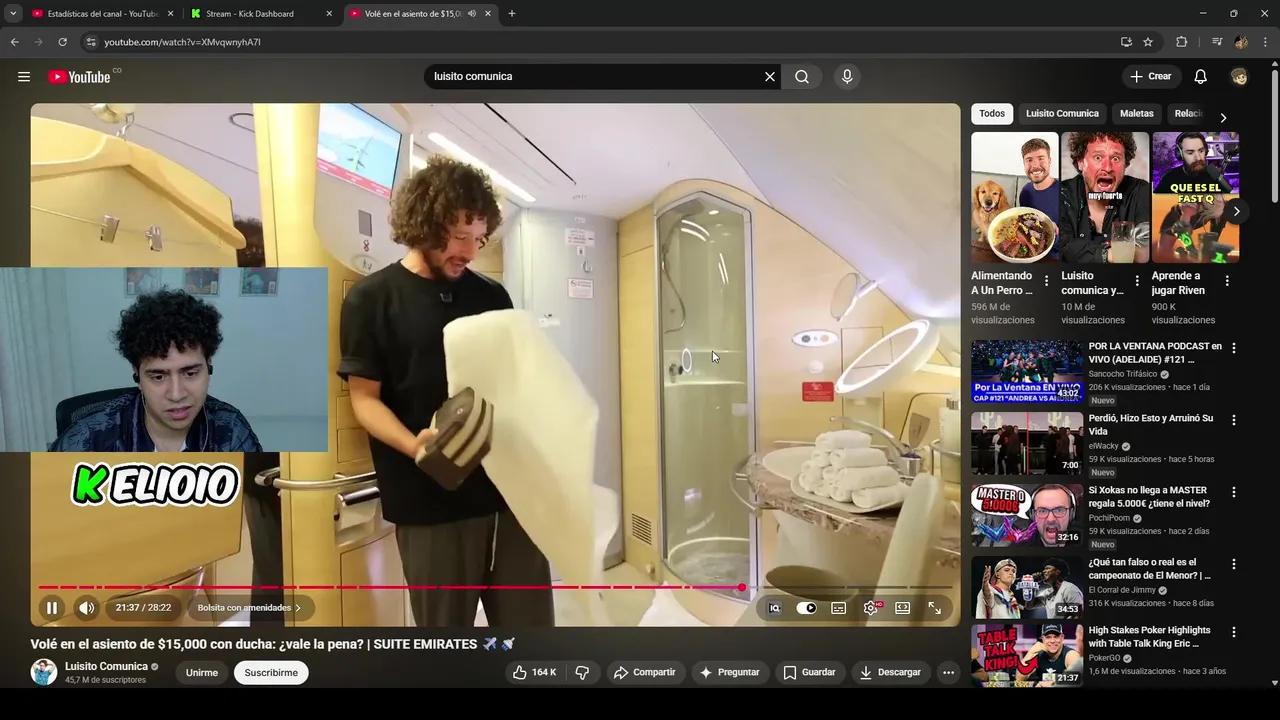
Task: Mute the video volume
Action: [x=87, y=608]
